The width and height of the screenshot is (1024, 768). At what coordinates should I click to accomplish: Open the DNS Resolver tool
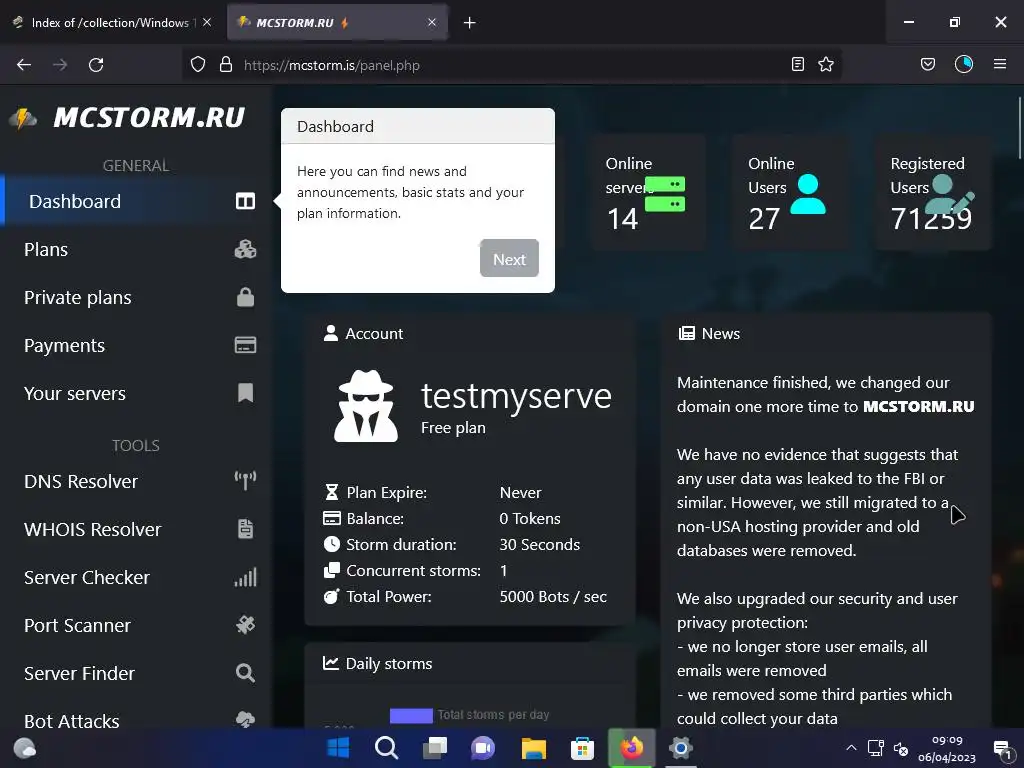pos(135,481)
